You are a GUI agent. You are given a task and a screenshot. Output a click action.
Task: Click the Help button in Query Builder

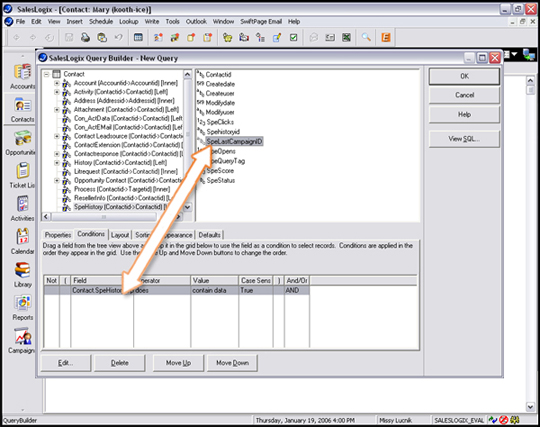coord(464,114)
